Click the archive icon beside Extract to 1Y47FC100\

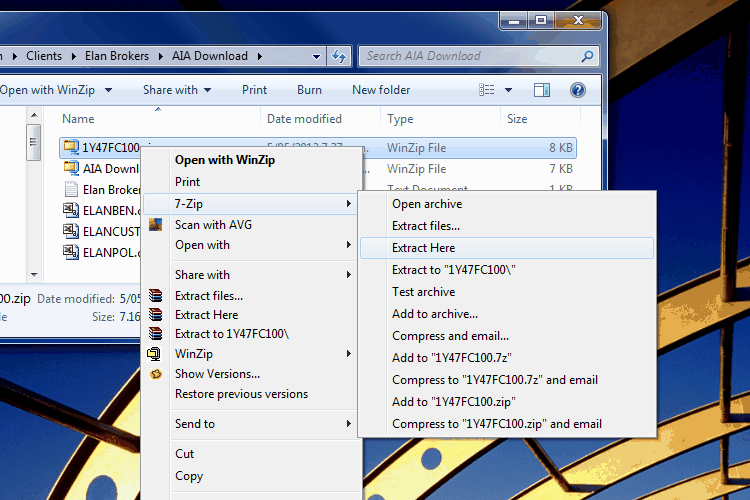155,333
